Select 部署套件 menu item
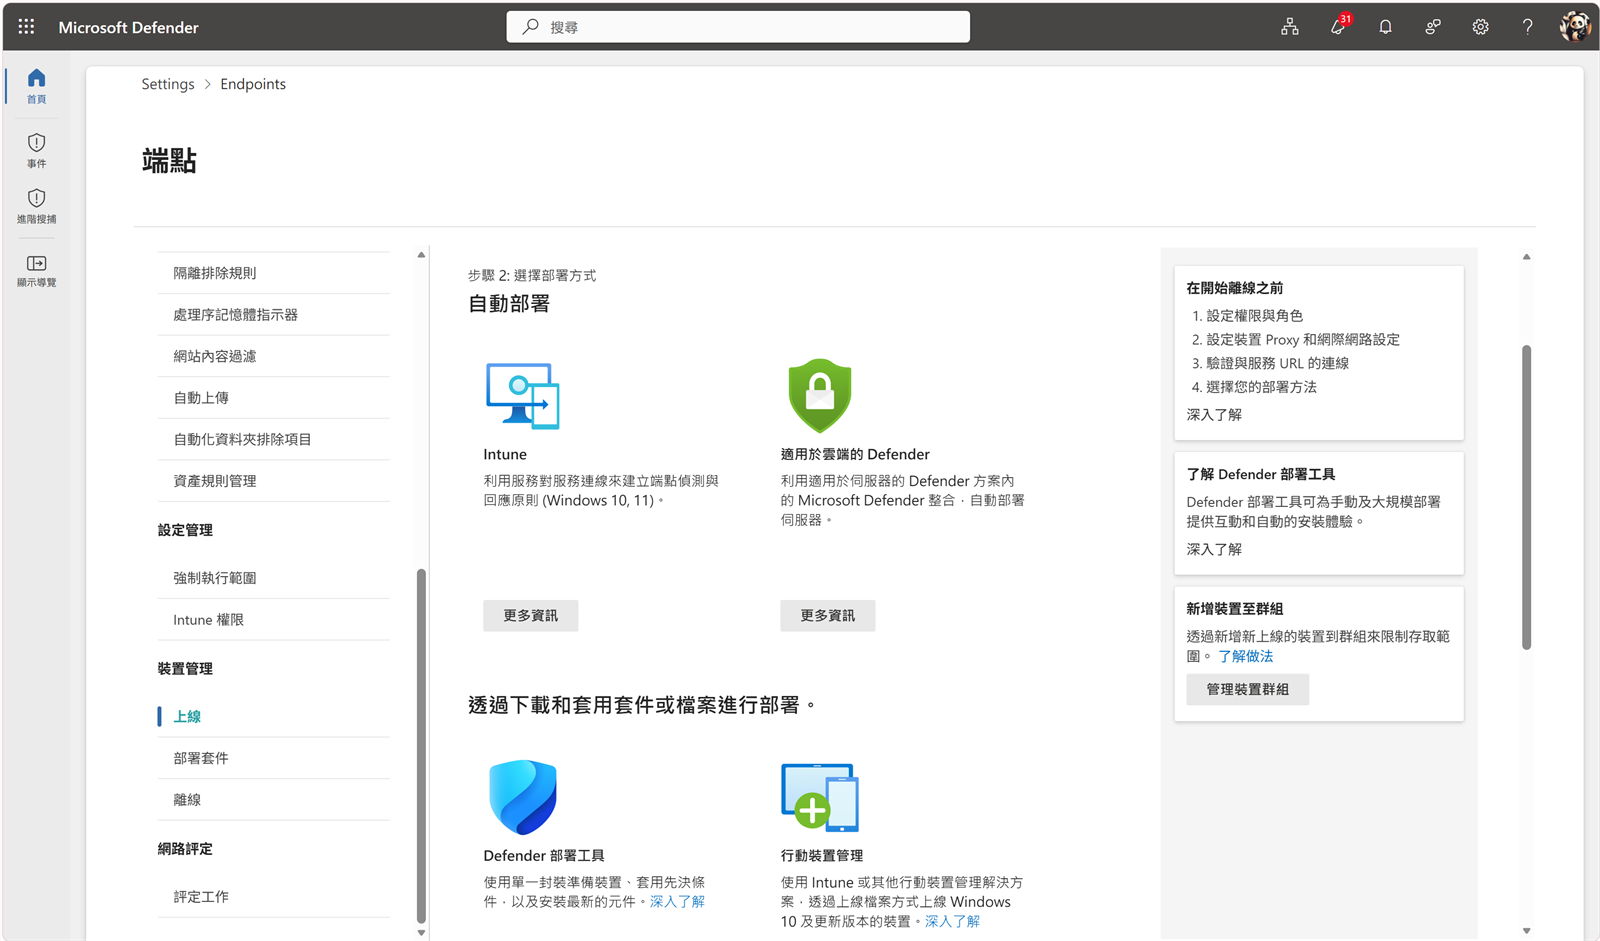 (273, 758)
